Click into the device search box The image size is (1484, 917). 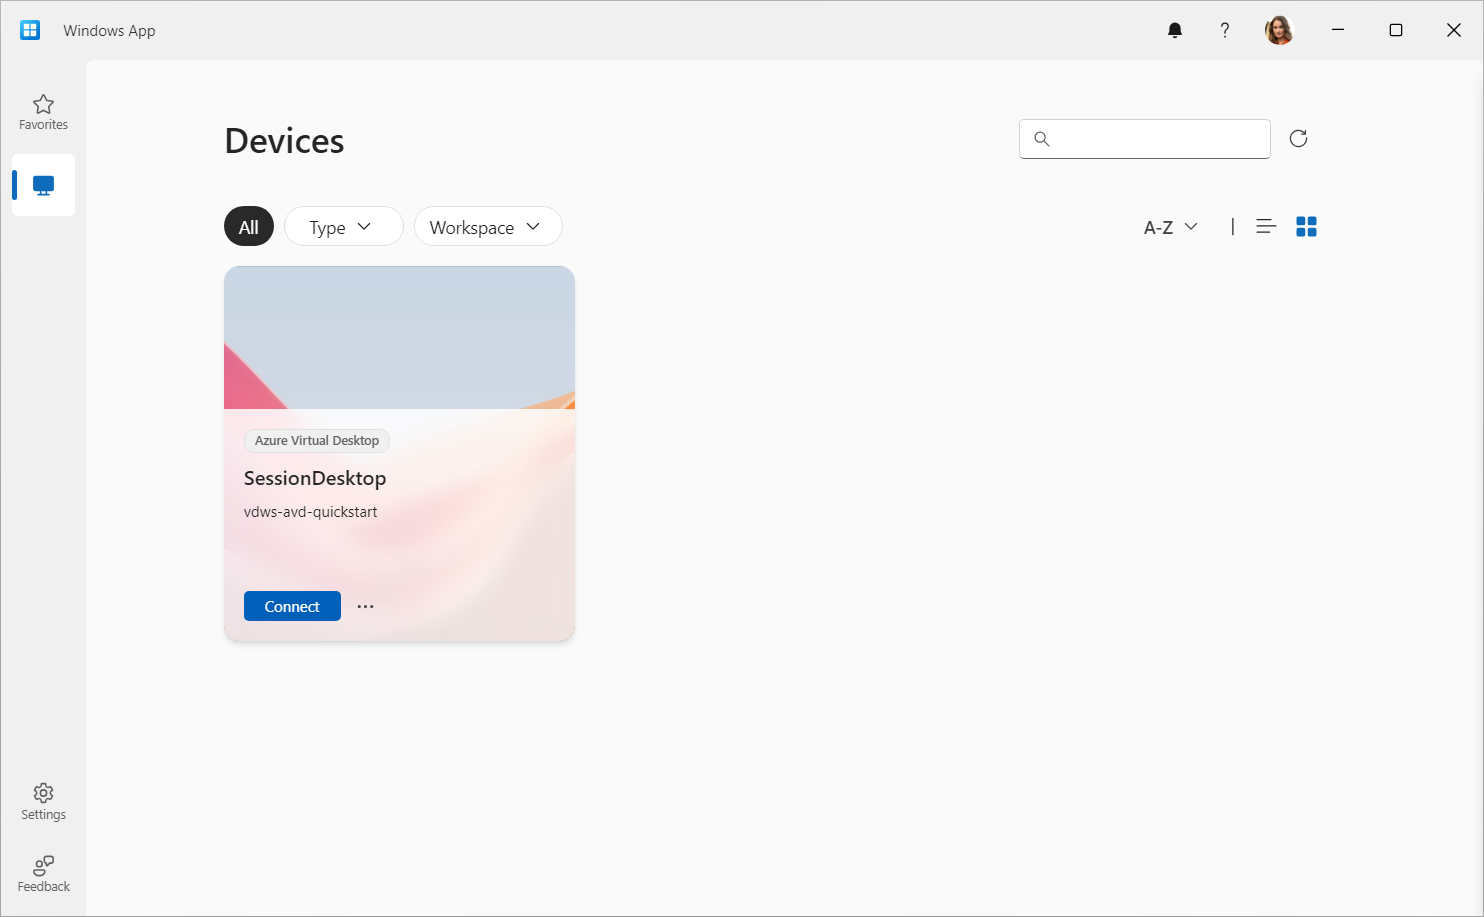[x=1145, y=139]
